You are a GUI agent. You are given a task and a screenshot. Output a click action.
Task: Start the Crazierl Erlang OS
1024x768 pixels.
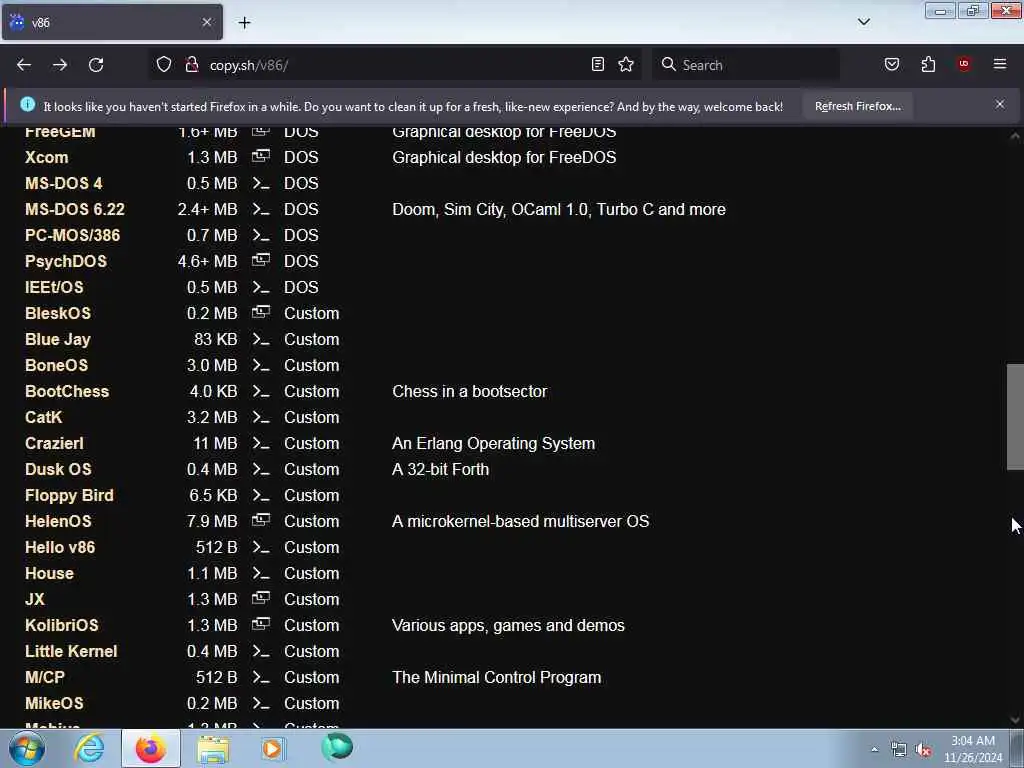pos(54,444)
